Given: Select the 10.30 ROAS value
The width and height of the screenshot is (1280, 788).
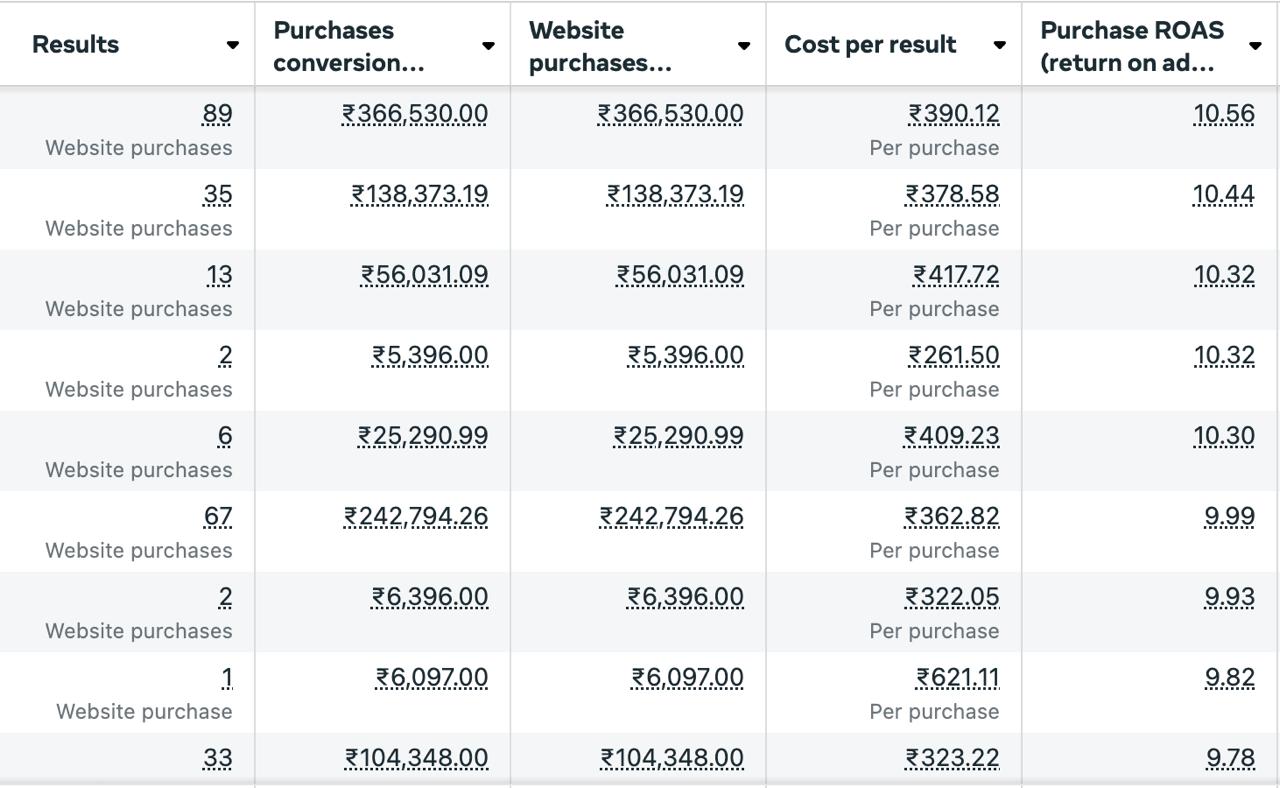Looking at the screenshot, I should tap(1223, 436).
